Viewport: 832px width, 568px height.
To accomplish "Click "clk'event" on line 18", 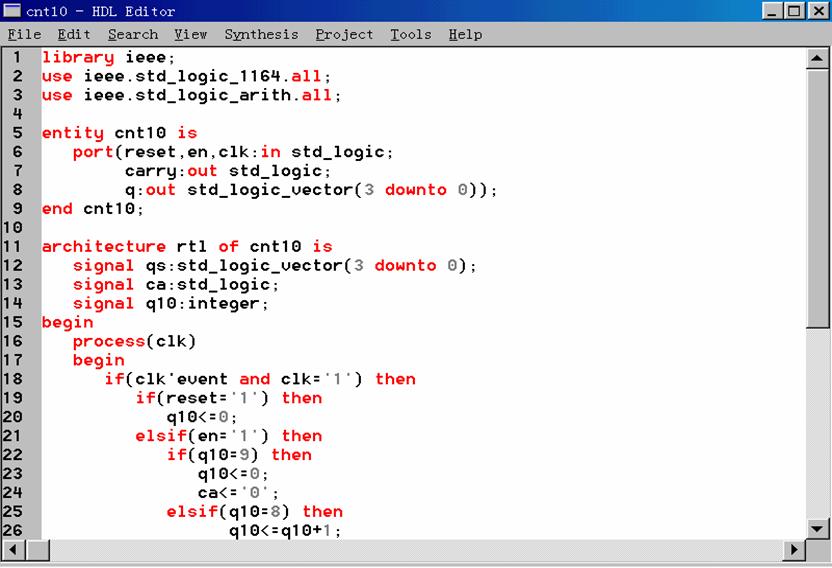I will [x=181, y=379].
